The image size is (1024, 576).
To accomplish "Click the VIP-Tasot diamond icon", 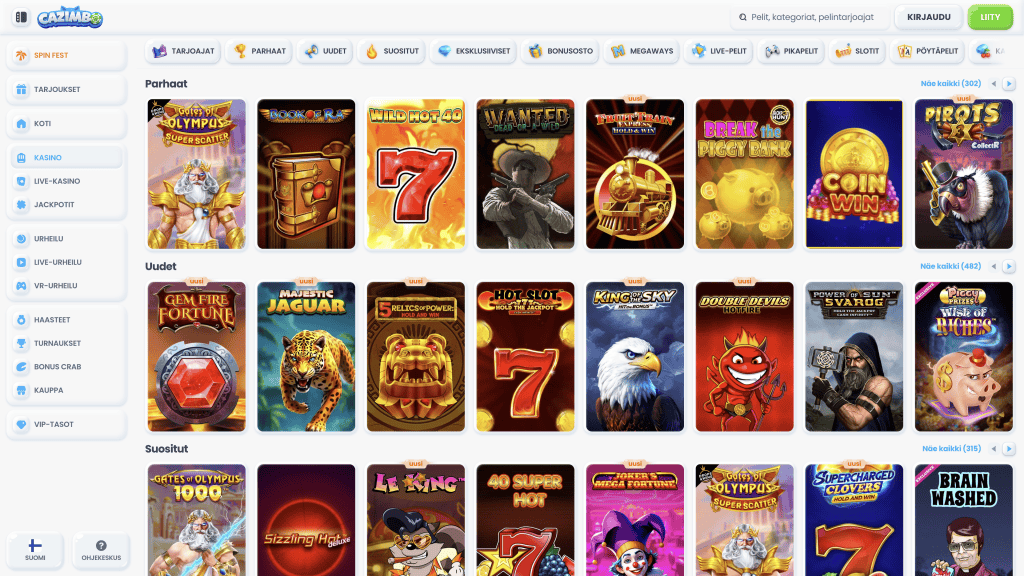I will point(22,424).
